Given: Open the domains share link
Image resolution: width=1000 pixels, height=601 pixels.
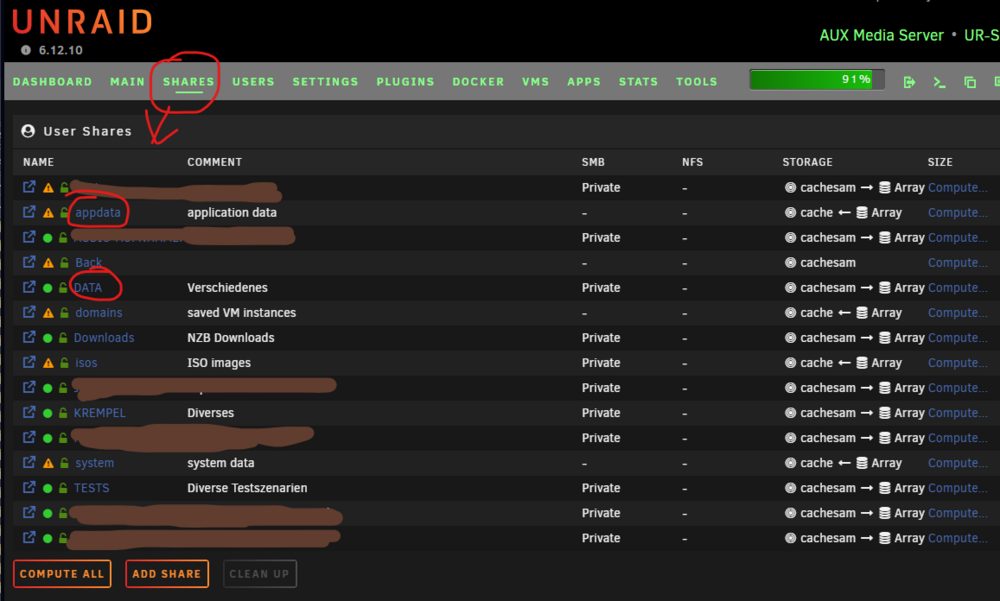Looking at the screenshot, I should [x=99, y=313].
